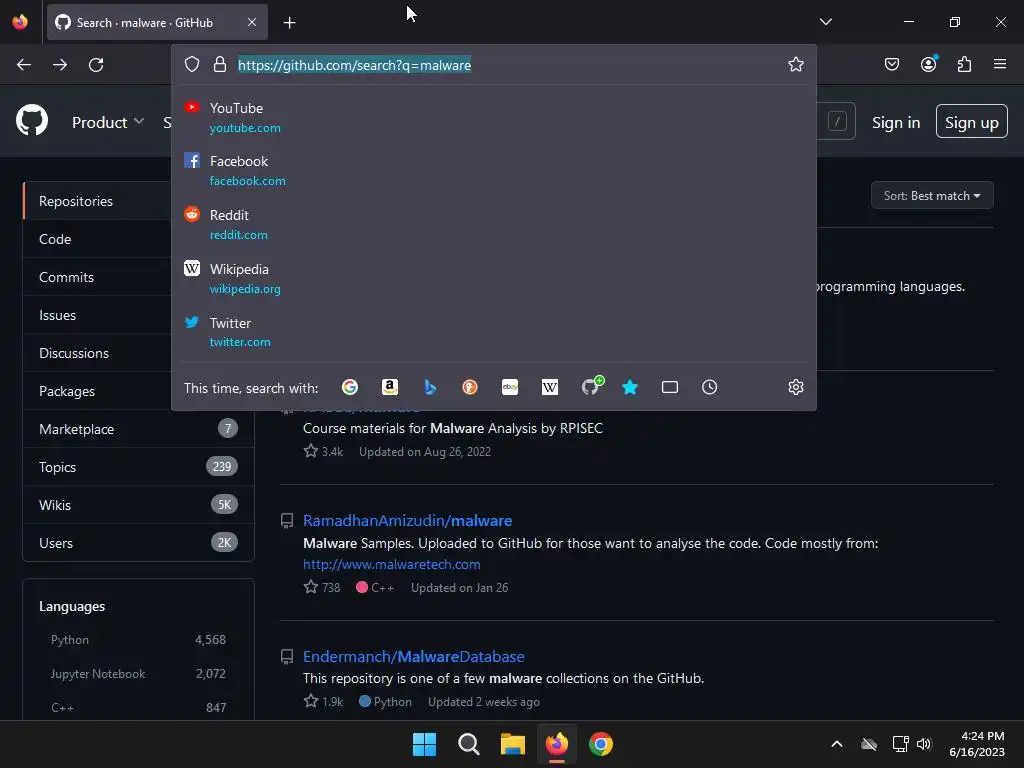Search Bookmarks using the star shortcut

630,387
